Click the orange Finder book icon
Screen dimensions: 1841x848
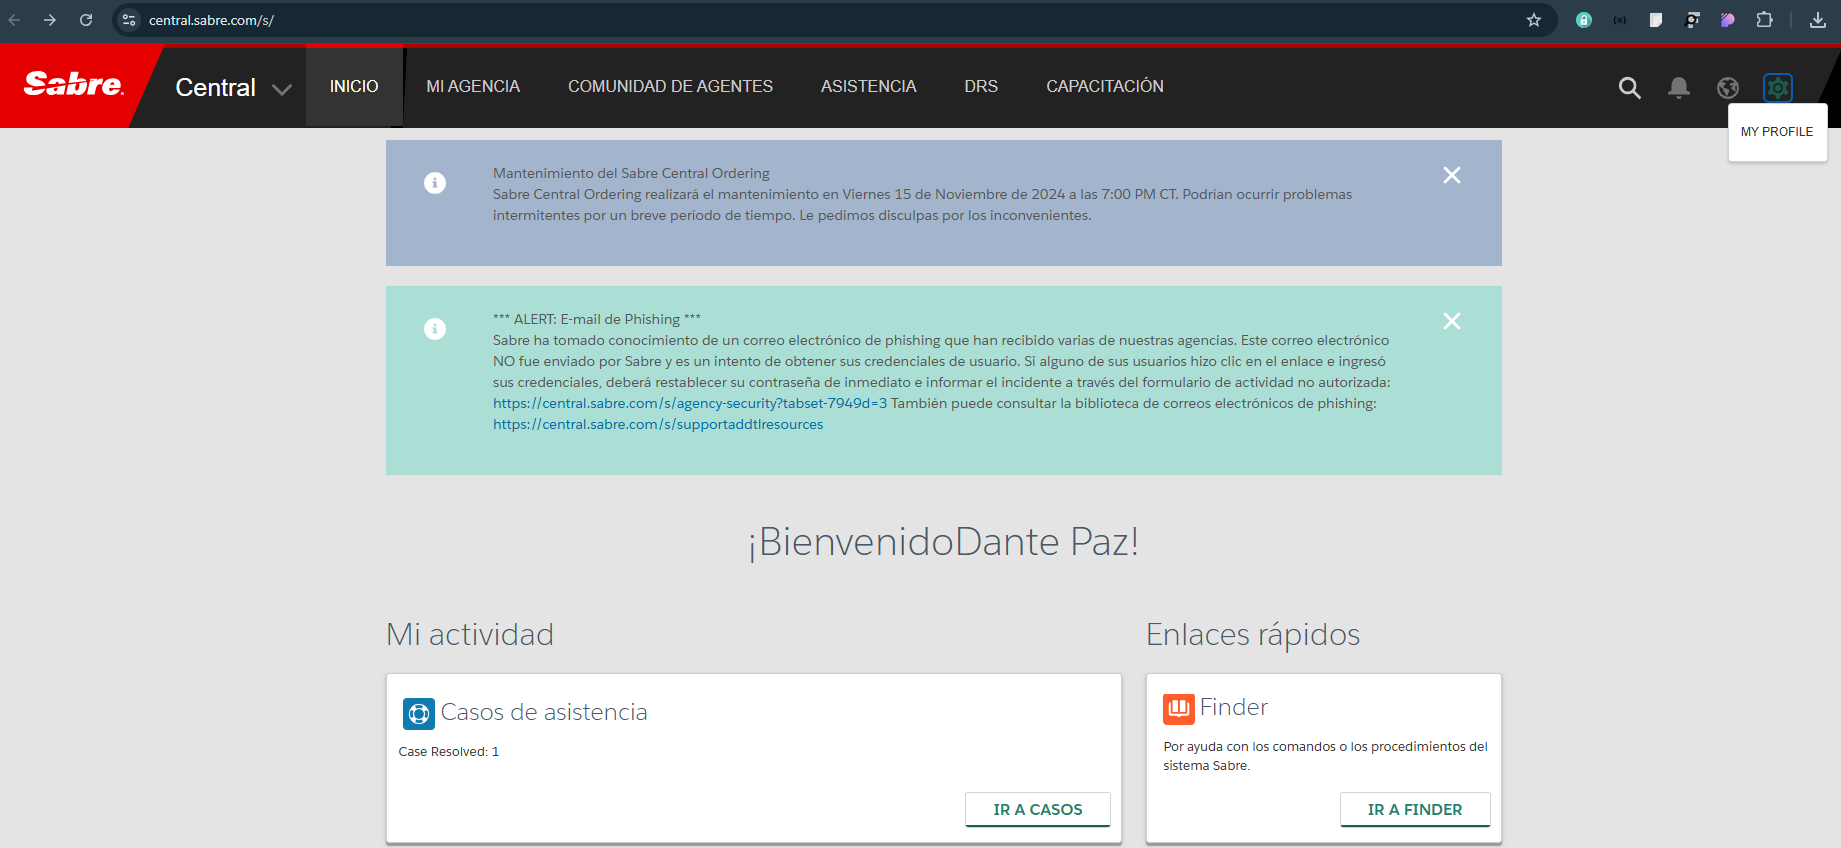[x=1178, y=709]
